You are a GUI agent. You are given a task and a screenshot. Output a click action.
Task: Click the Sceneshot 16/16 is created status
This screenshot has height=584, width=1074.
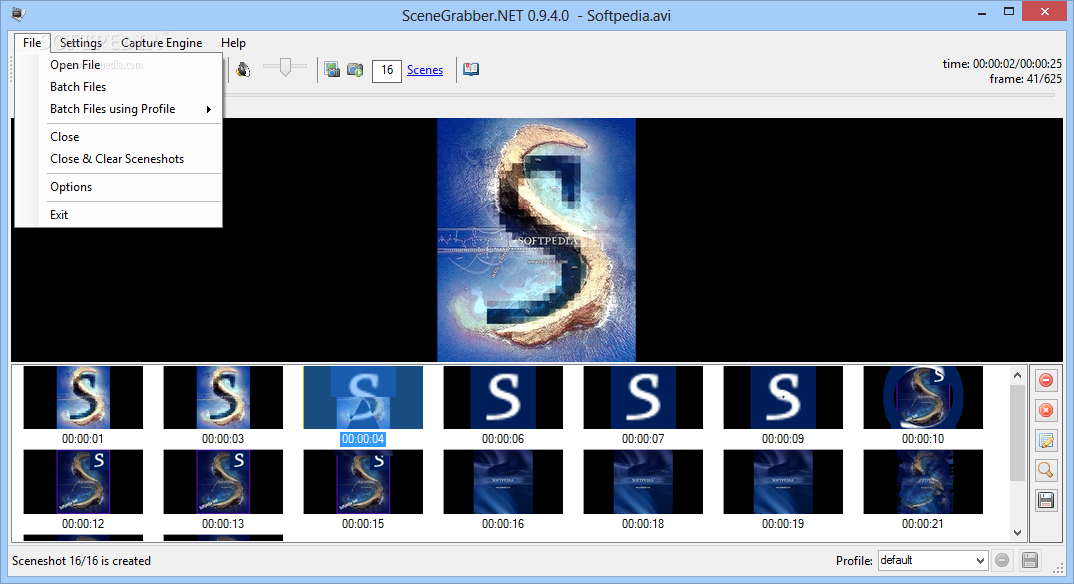[82, 561]
